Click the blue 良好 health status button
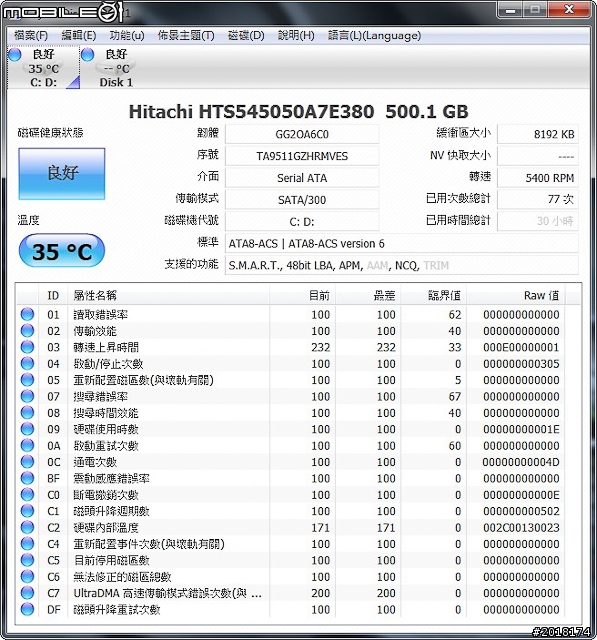 (62, 174)
